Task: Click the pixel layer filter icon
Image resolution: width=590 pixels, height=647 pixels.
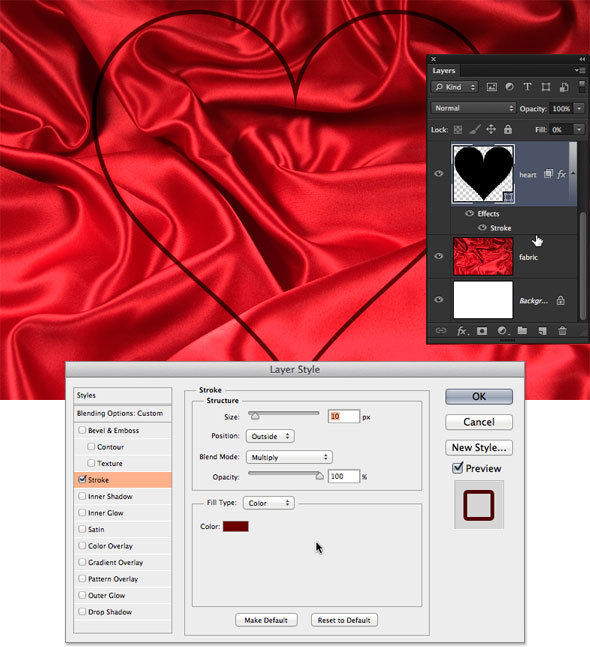Action: 491,87
